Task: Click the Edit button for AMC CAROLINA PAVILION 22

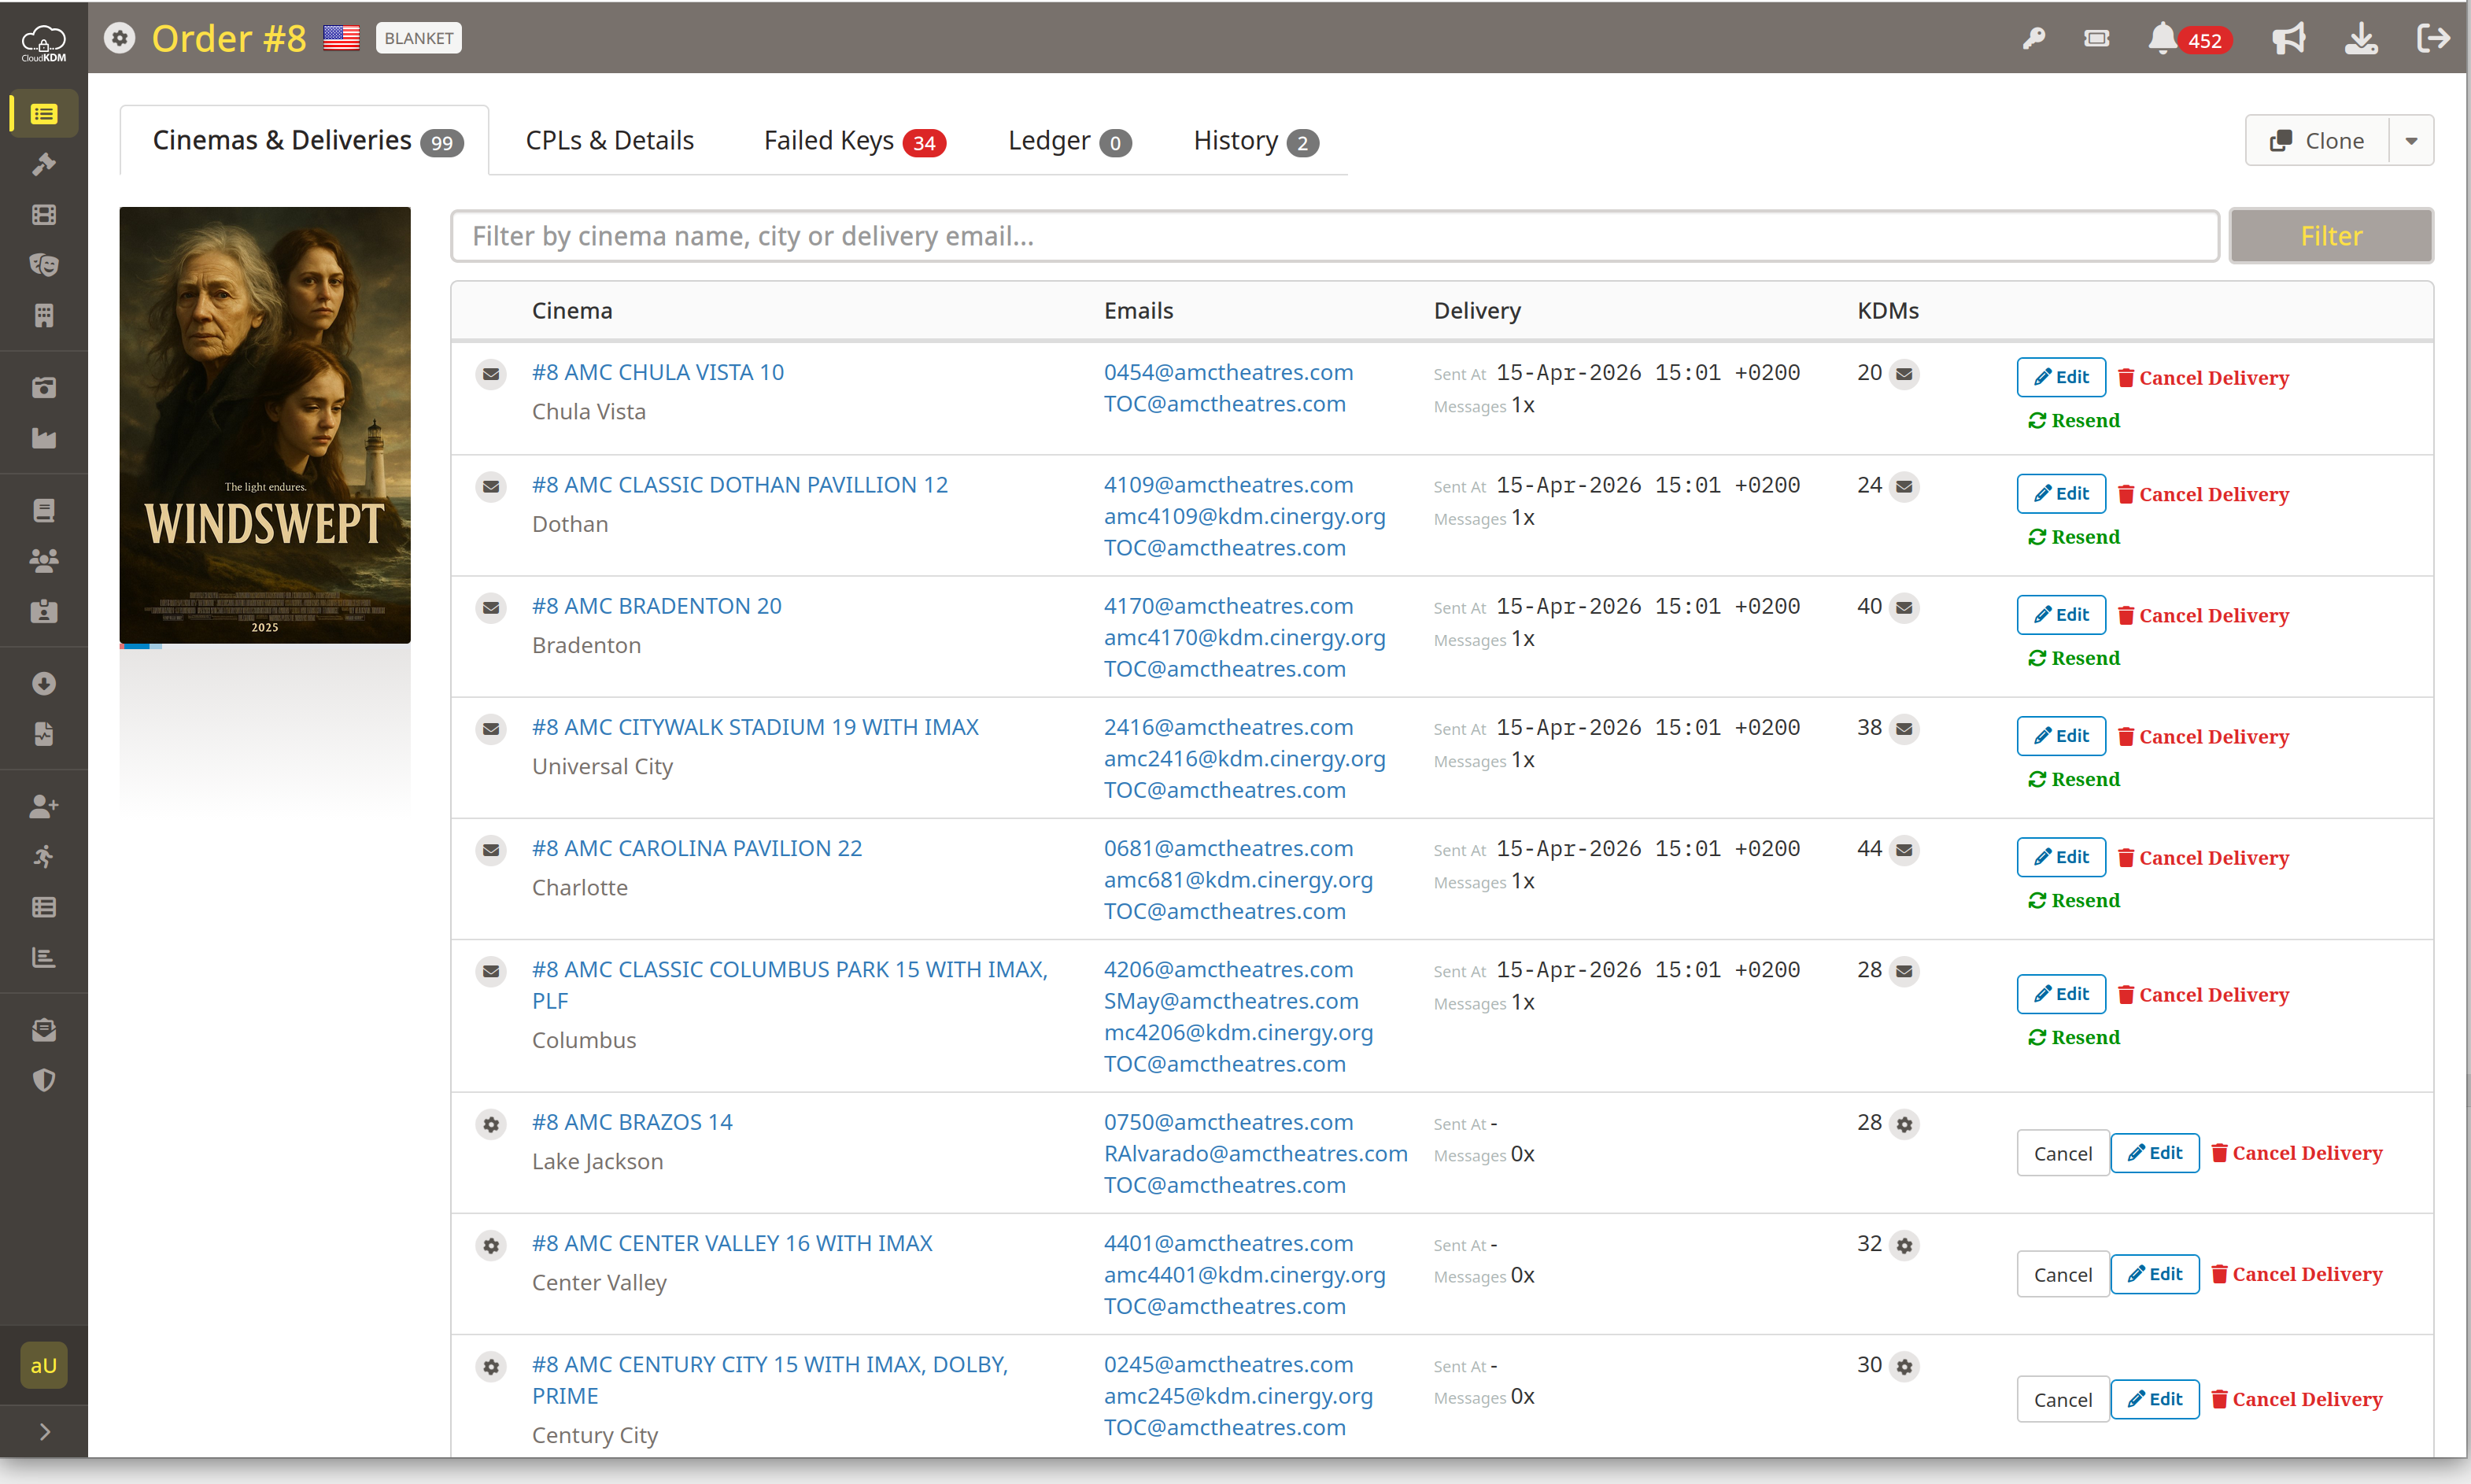Action: point(2061,857)
